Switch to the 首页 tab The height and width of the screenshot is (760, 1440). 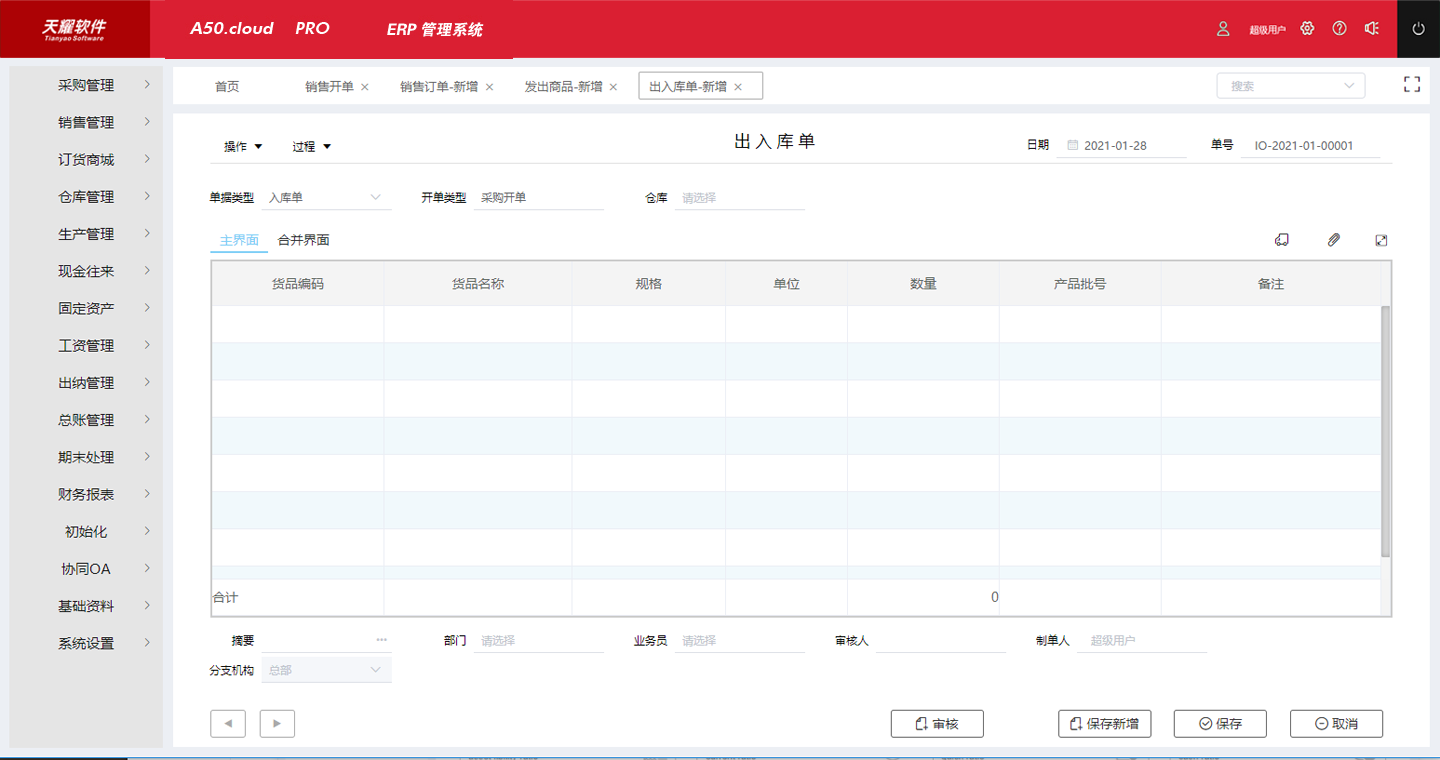[227, 87]
